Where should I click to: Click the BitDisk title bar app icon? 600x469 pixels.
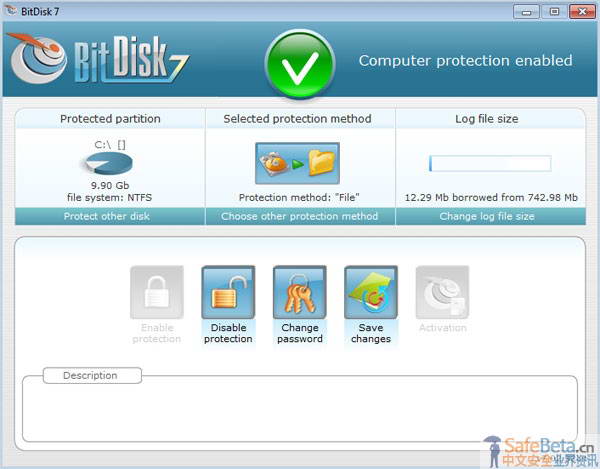pos(11,11)
